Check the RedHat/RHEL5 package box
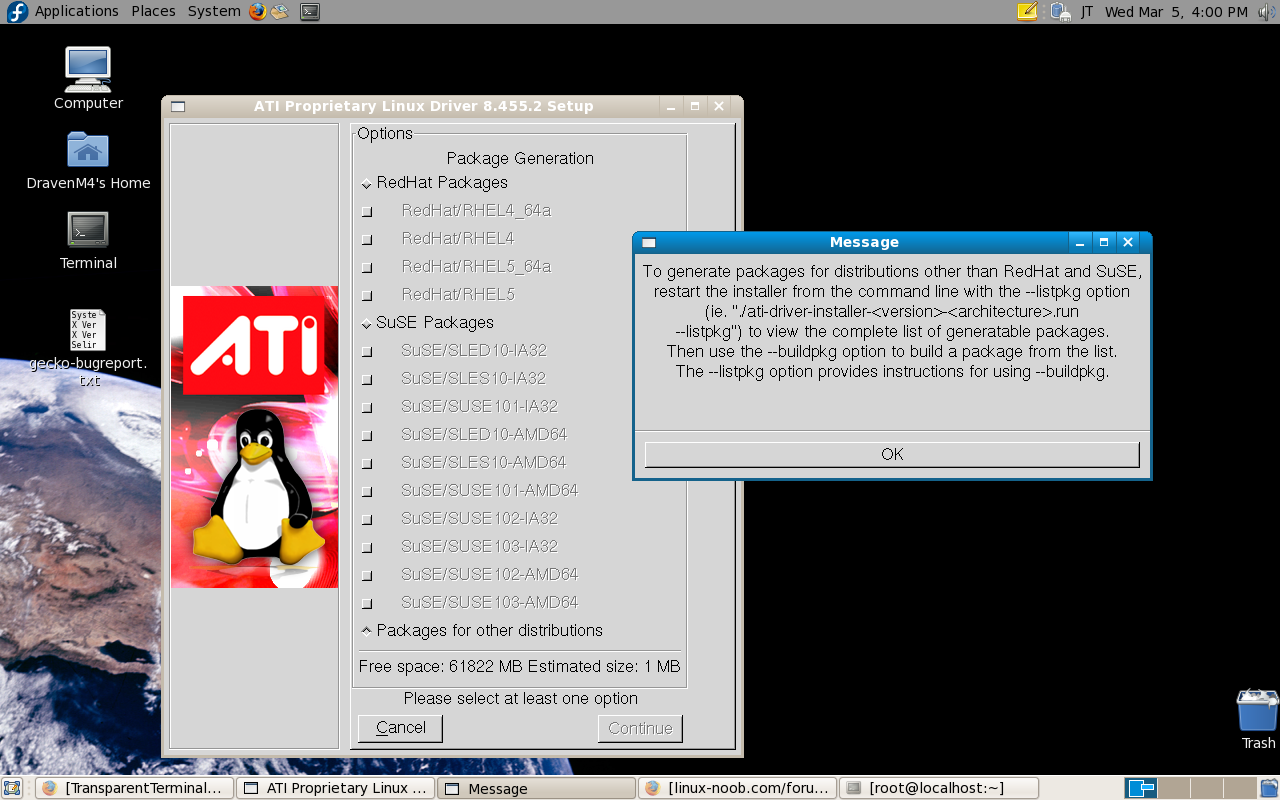1280x800 pixels. [367, 295]
